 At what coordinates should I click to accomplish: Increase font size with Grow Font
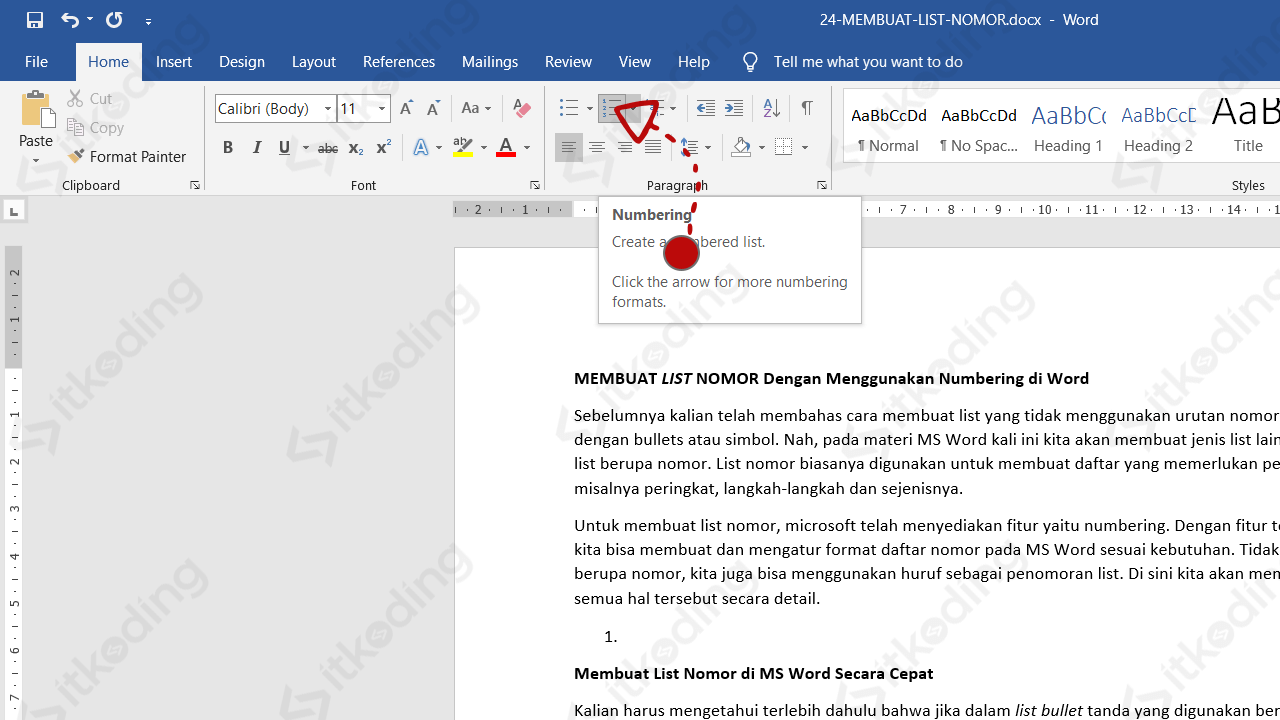tap(406, 108)
